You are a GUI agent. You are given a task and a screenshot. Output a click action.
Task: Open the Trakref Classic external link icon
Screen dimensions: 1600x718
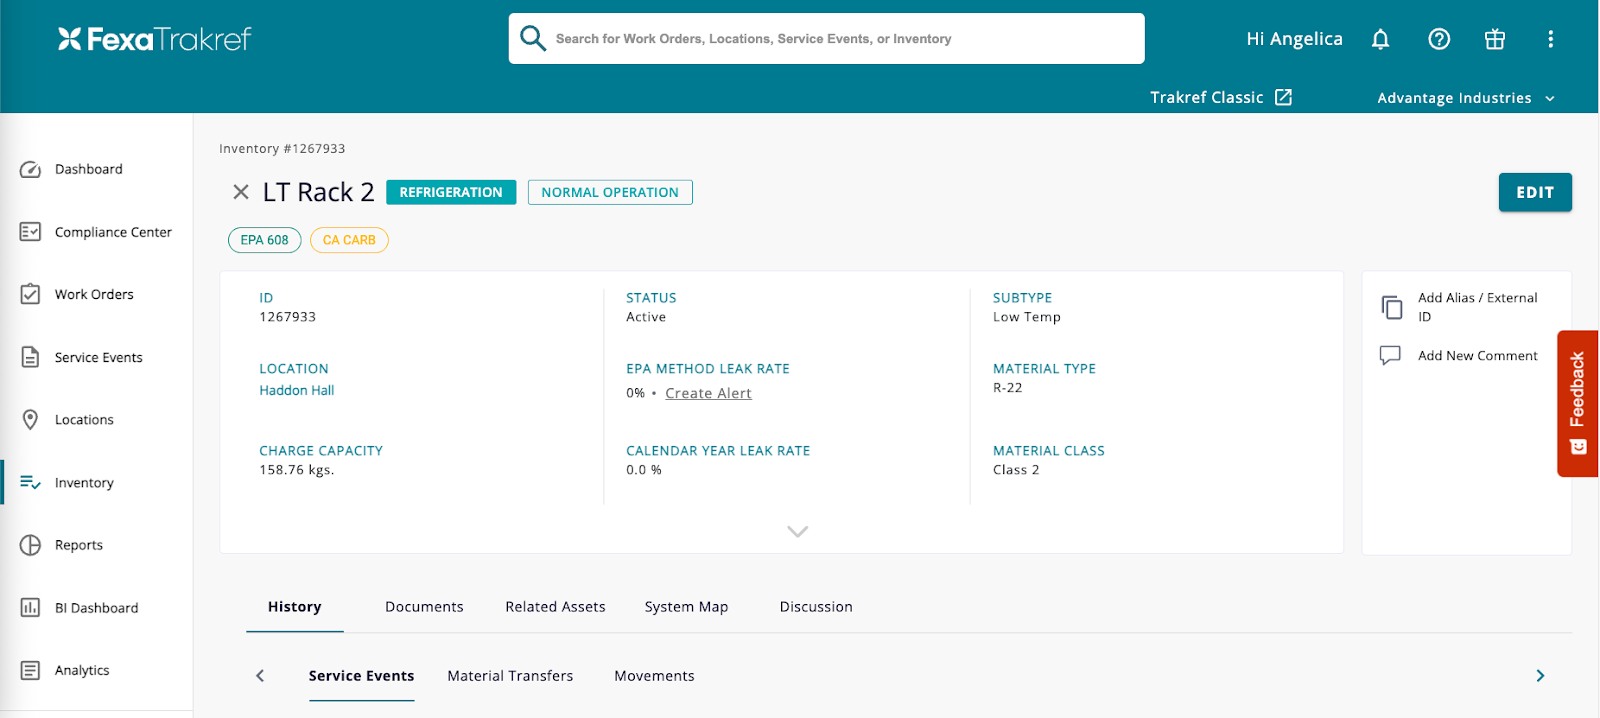pyautogui.click(x=1283, y=97)
